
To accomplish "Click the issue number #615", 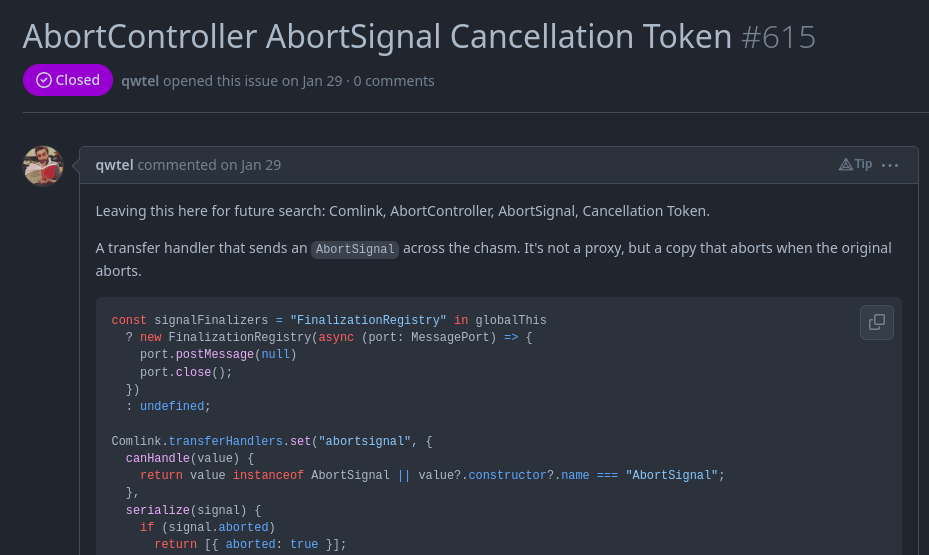I will coord(779,37).
